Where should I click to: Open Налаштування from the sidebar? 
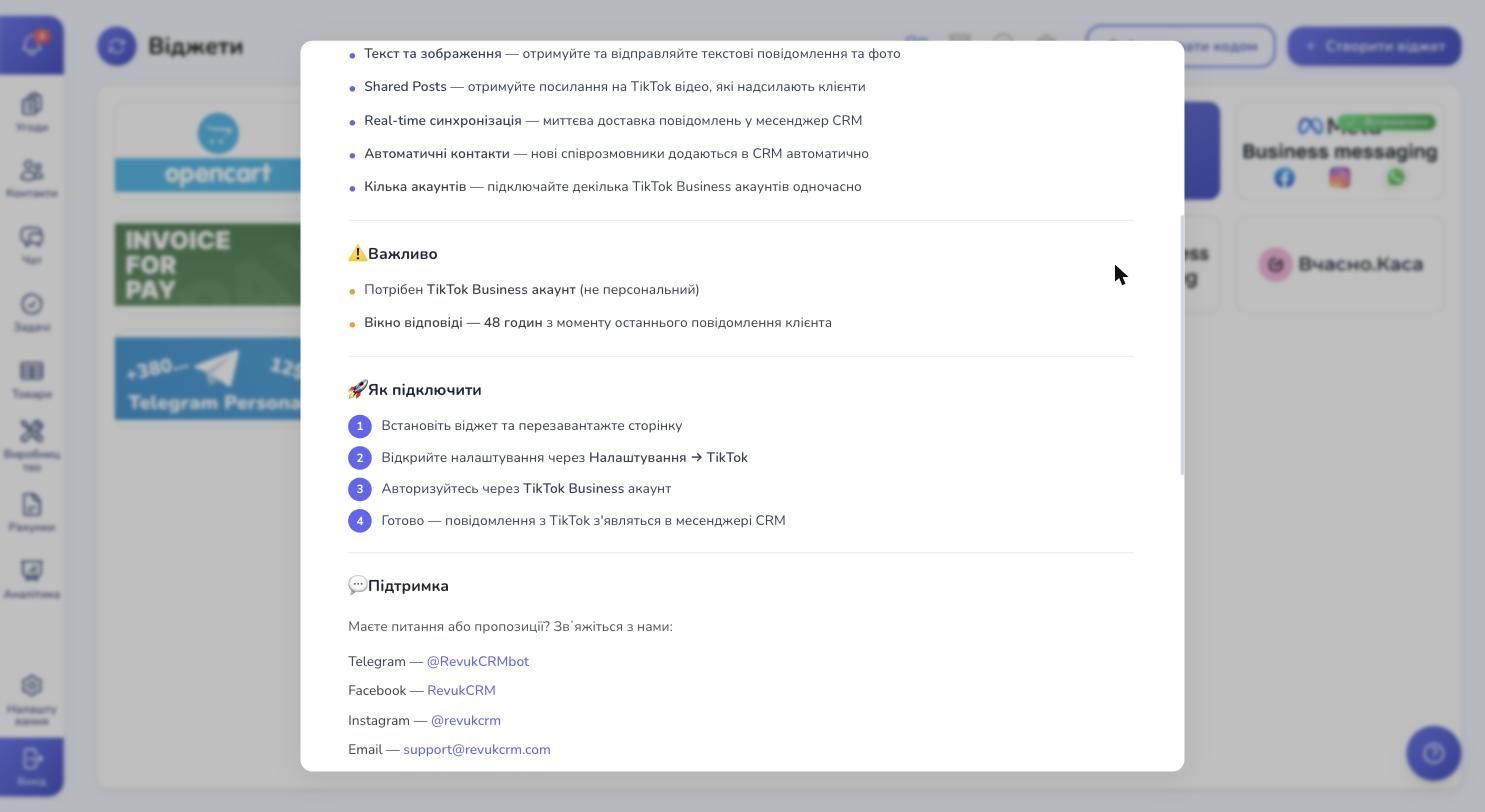point(31,699)
